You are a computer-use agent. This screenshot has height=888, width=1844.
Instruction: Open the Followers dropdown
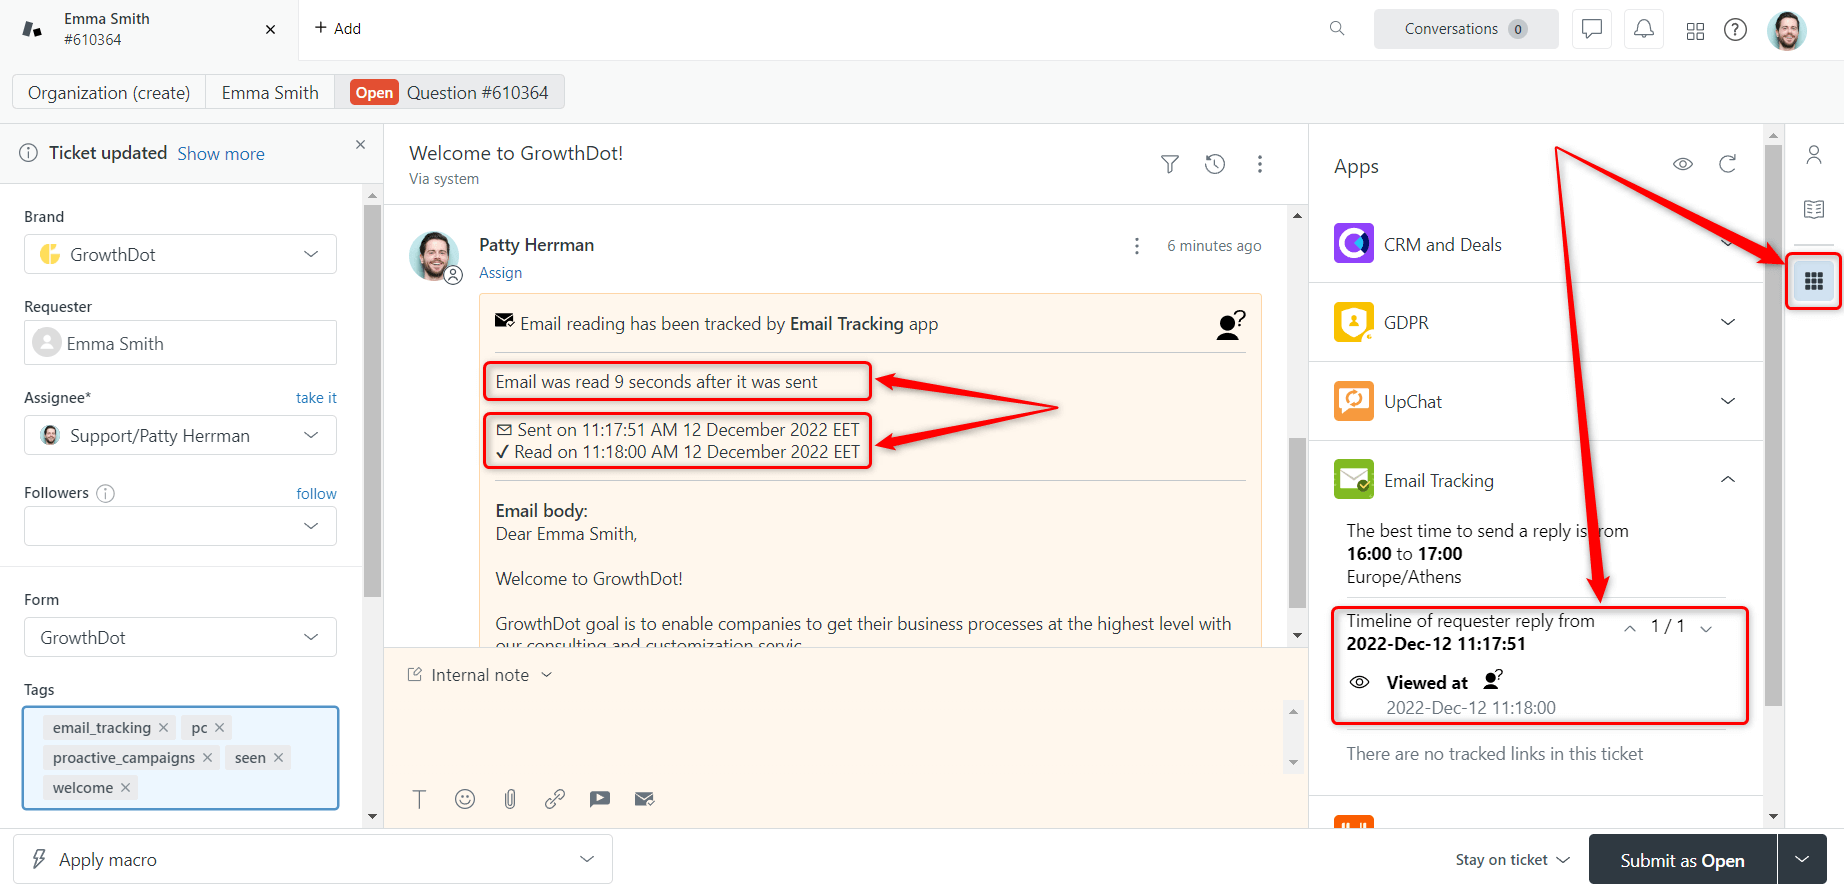tap(180, 526)
